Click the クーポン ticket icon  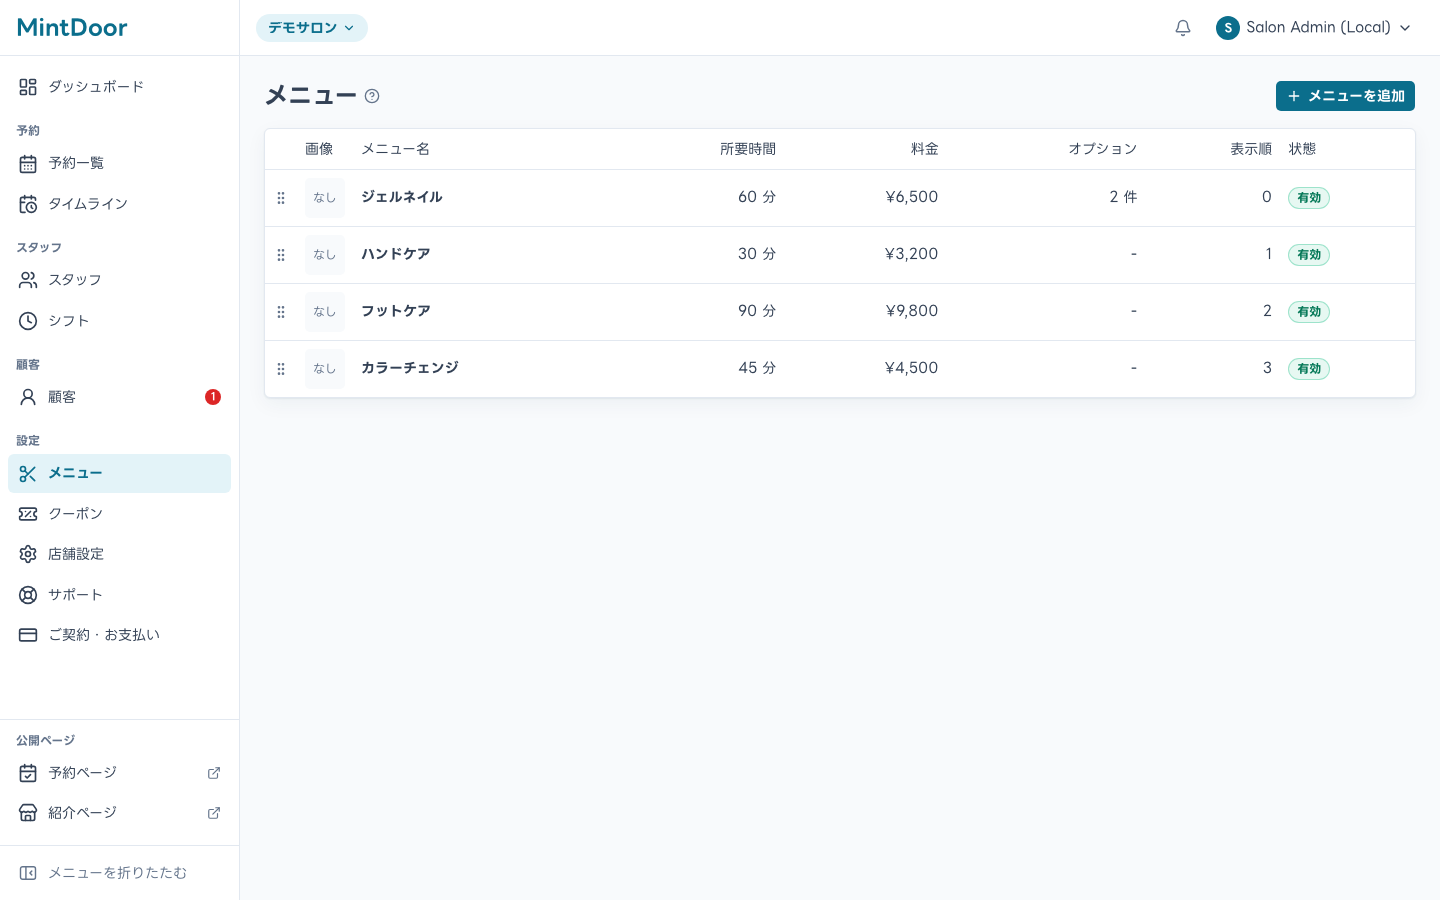tap(28, 514)
